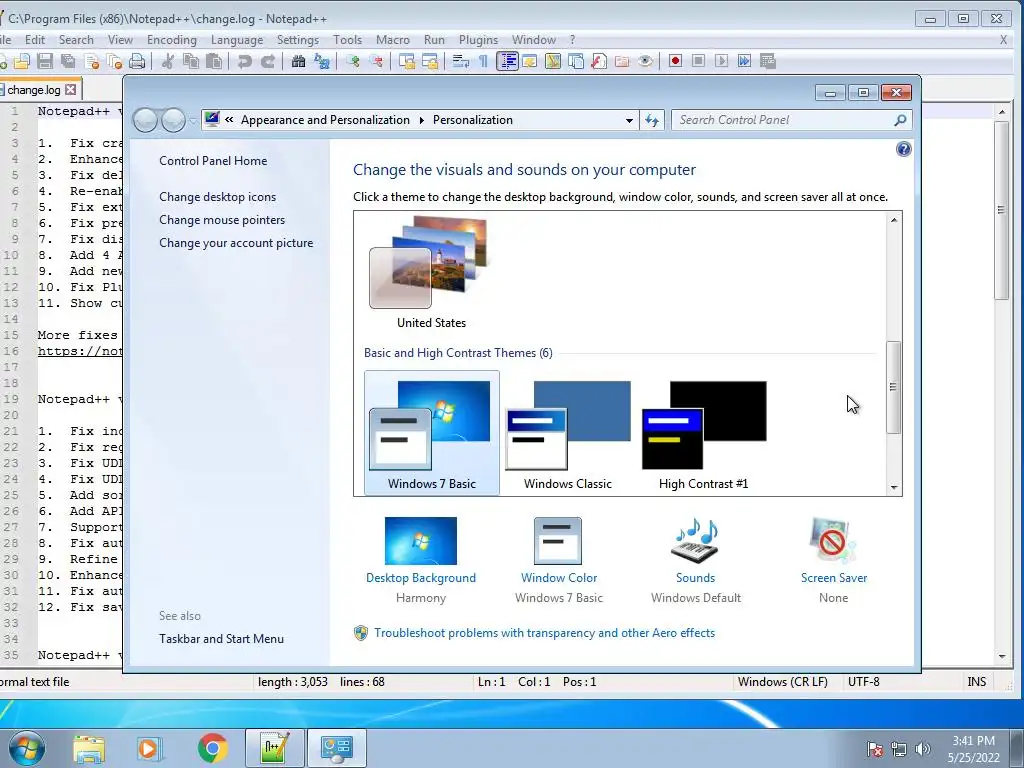Close current document via Notepad++ toolbar Close icon
The width and height of the screenshot is (1024, 768).
[x=91, y=61]
